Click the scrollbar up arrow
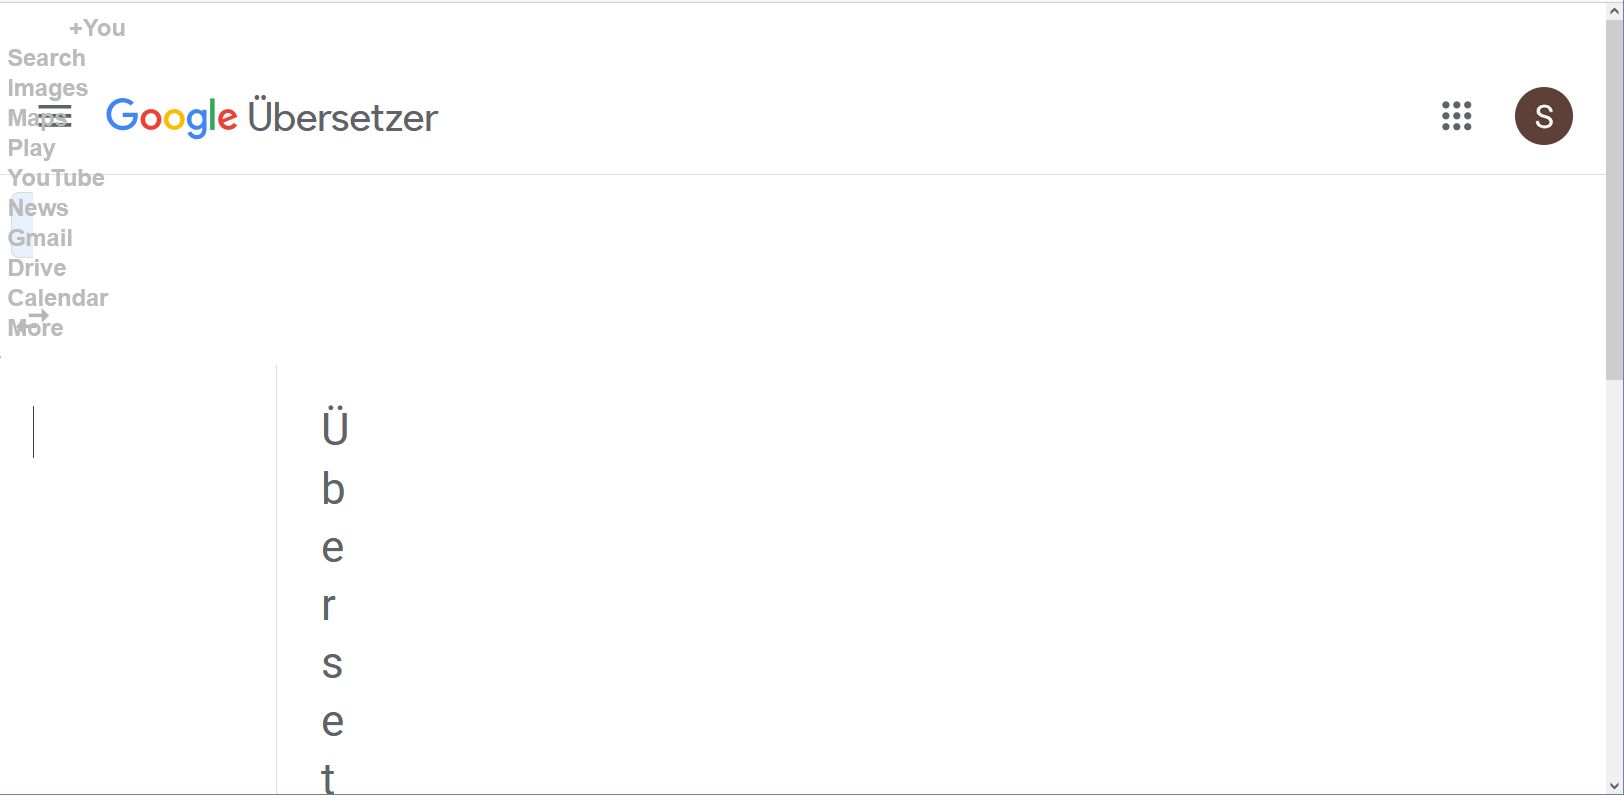 (1614, 11)
